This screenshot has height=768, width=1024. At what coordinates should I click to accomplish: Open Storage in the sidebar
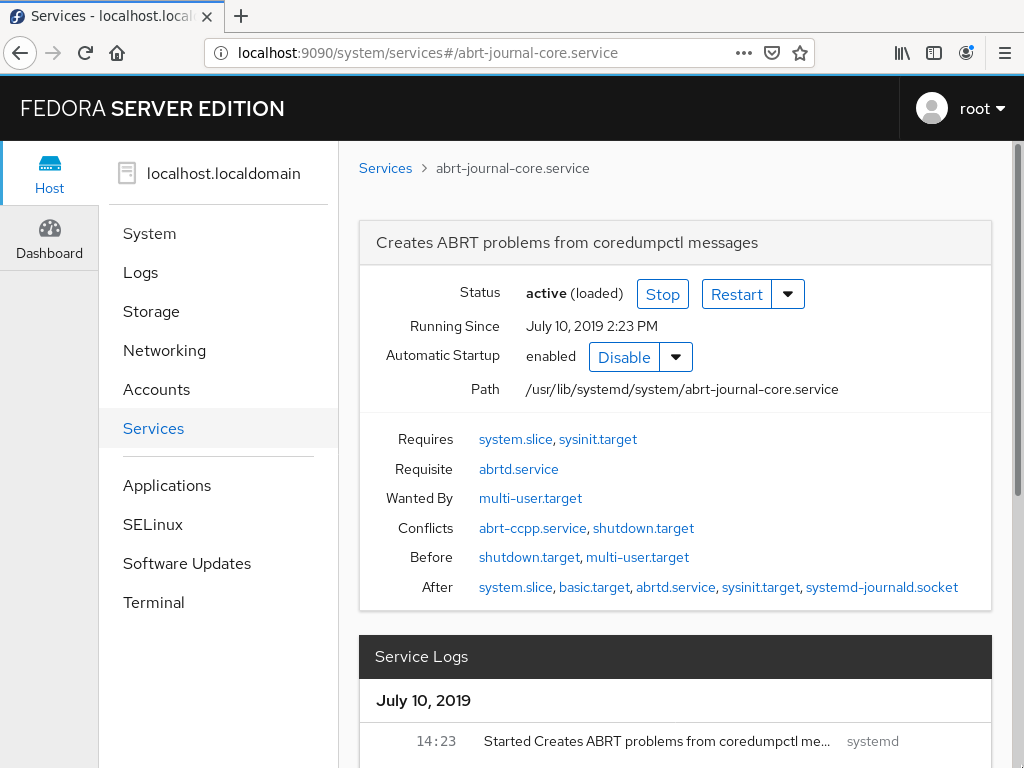pos(151,312)
